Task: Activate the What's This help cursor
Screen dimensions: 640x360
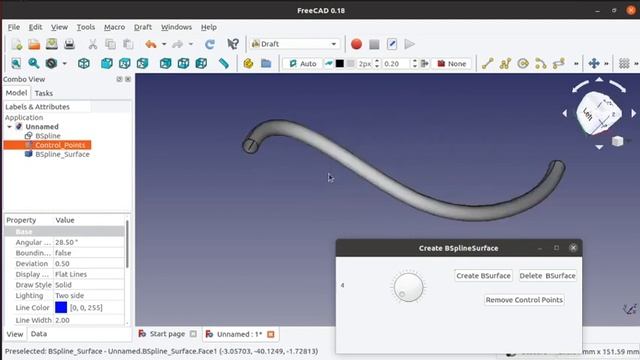Action: pyautogui.click(x=233, y=44)
